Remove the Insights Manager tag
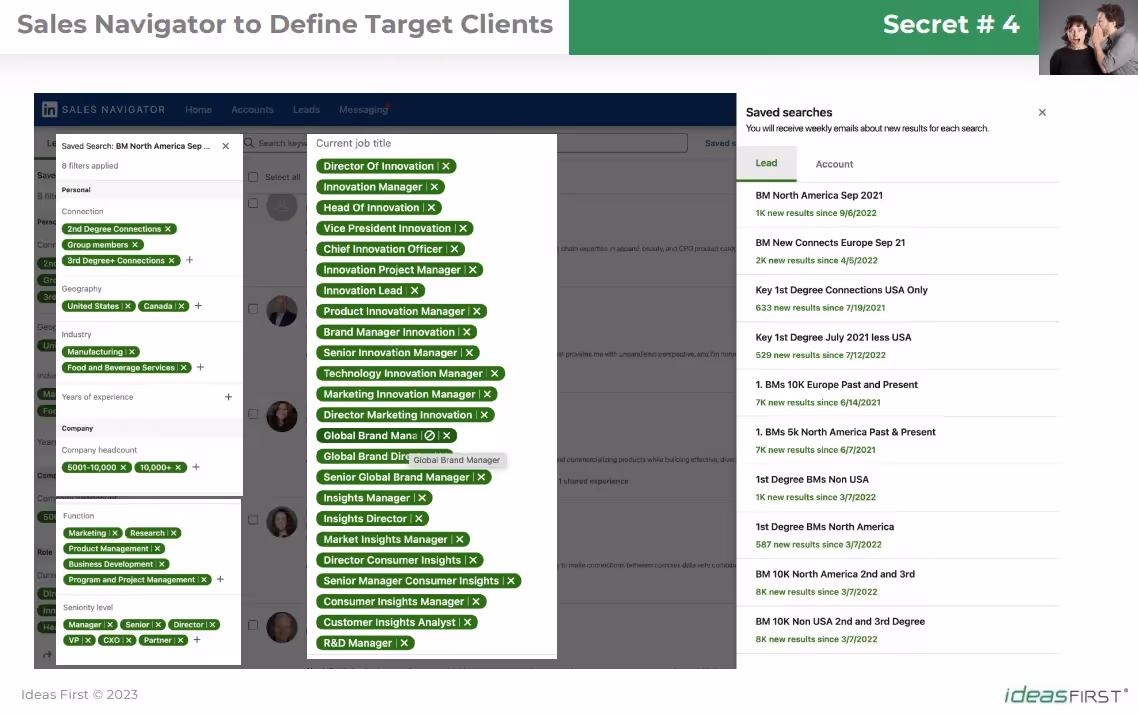The width and height of the screenshot is (1138, 715). coord(422,498)
